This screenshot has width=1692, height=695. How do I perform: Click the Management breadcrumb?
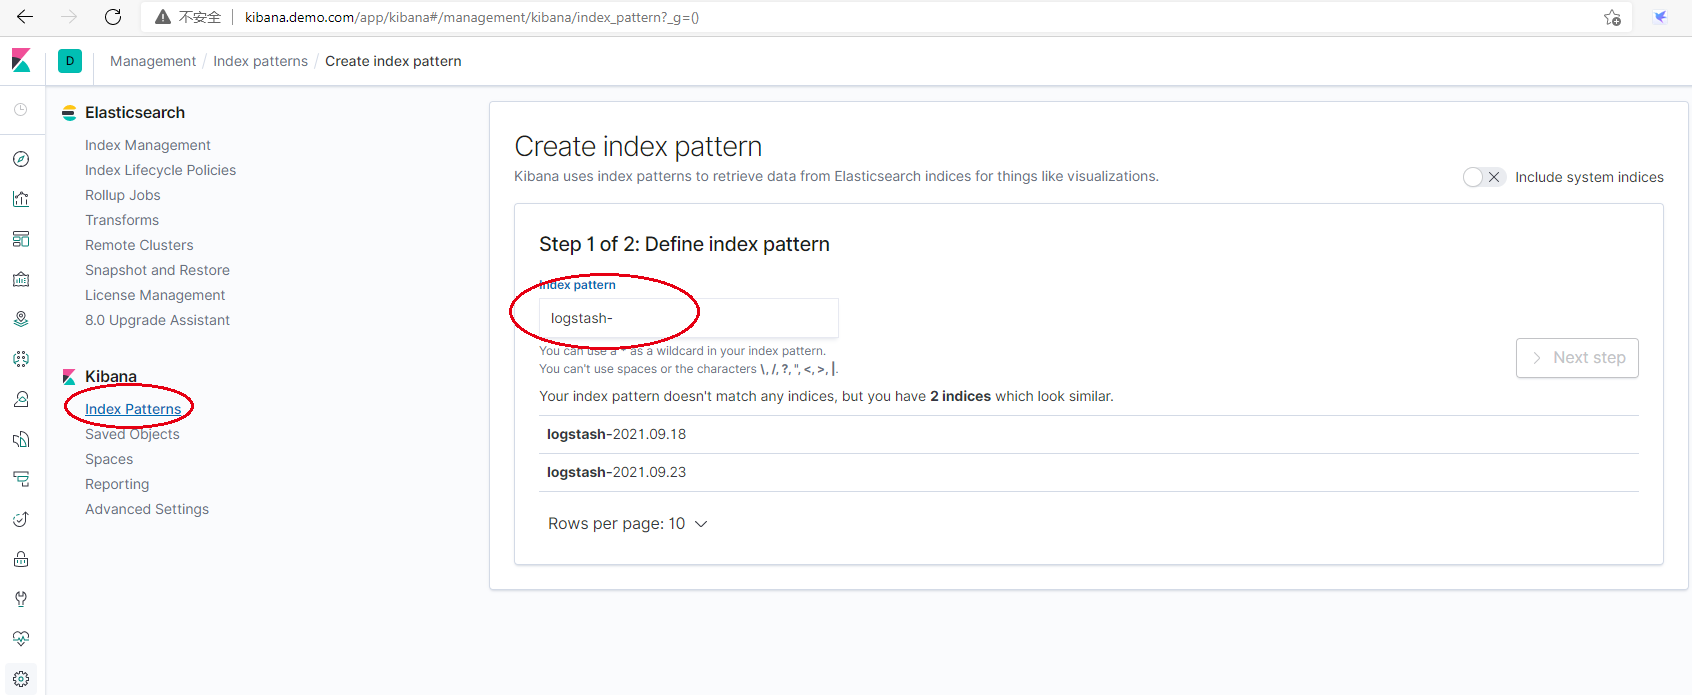(153, 61)
